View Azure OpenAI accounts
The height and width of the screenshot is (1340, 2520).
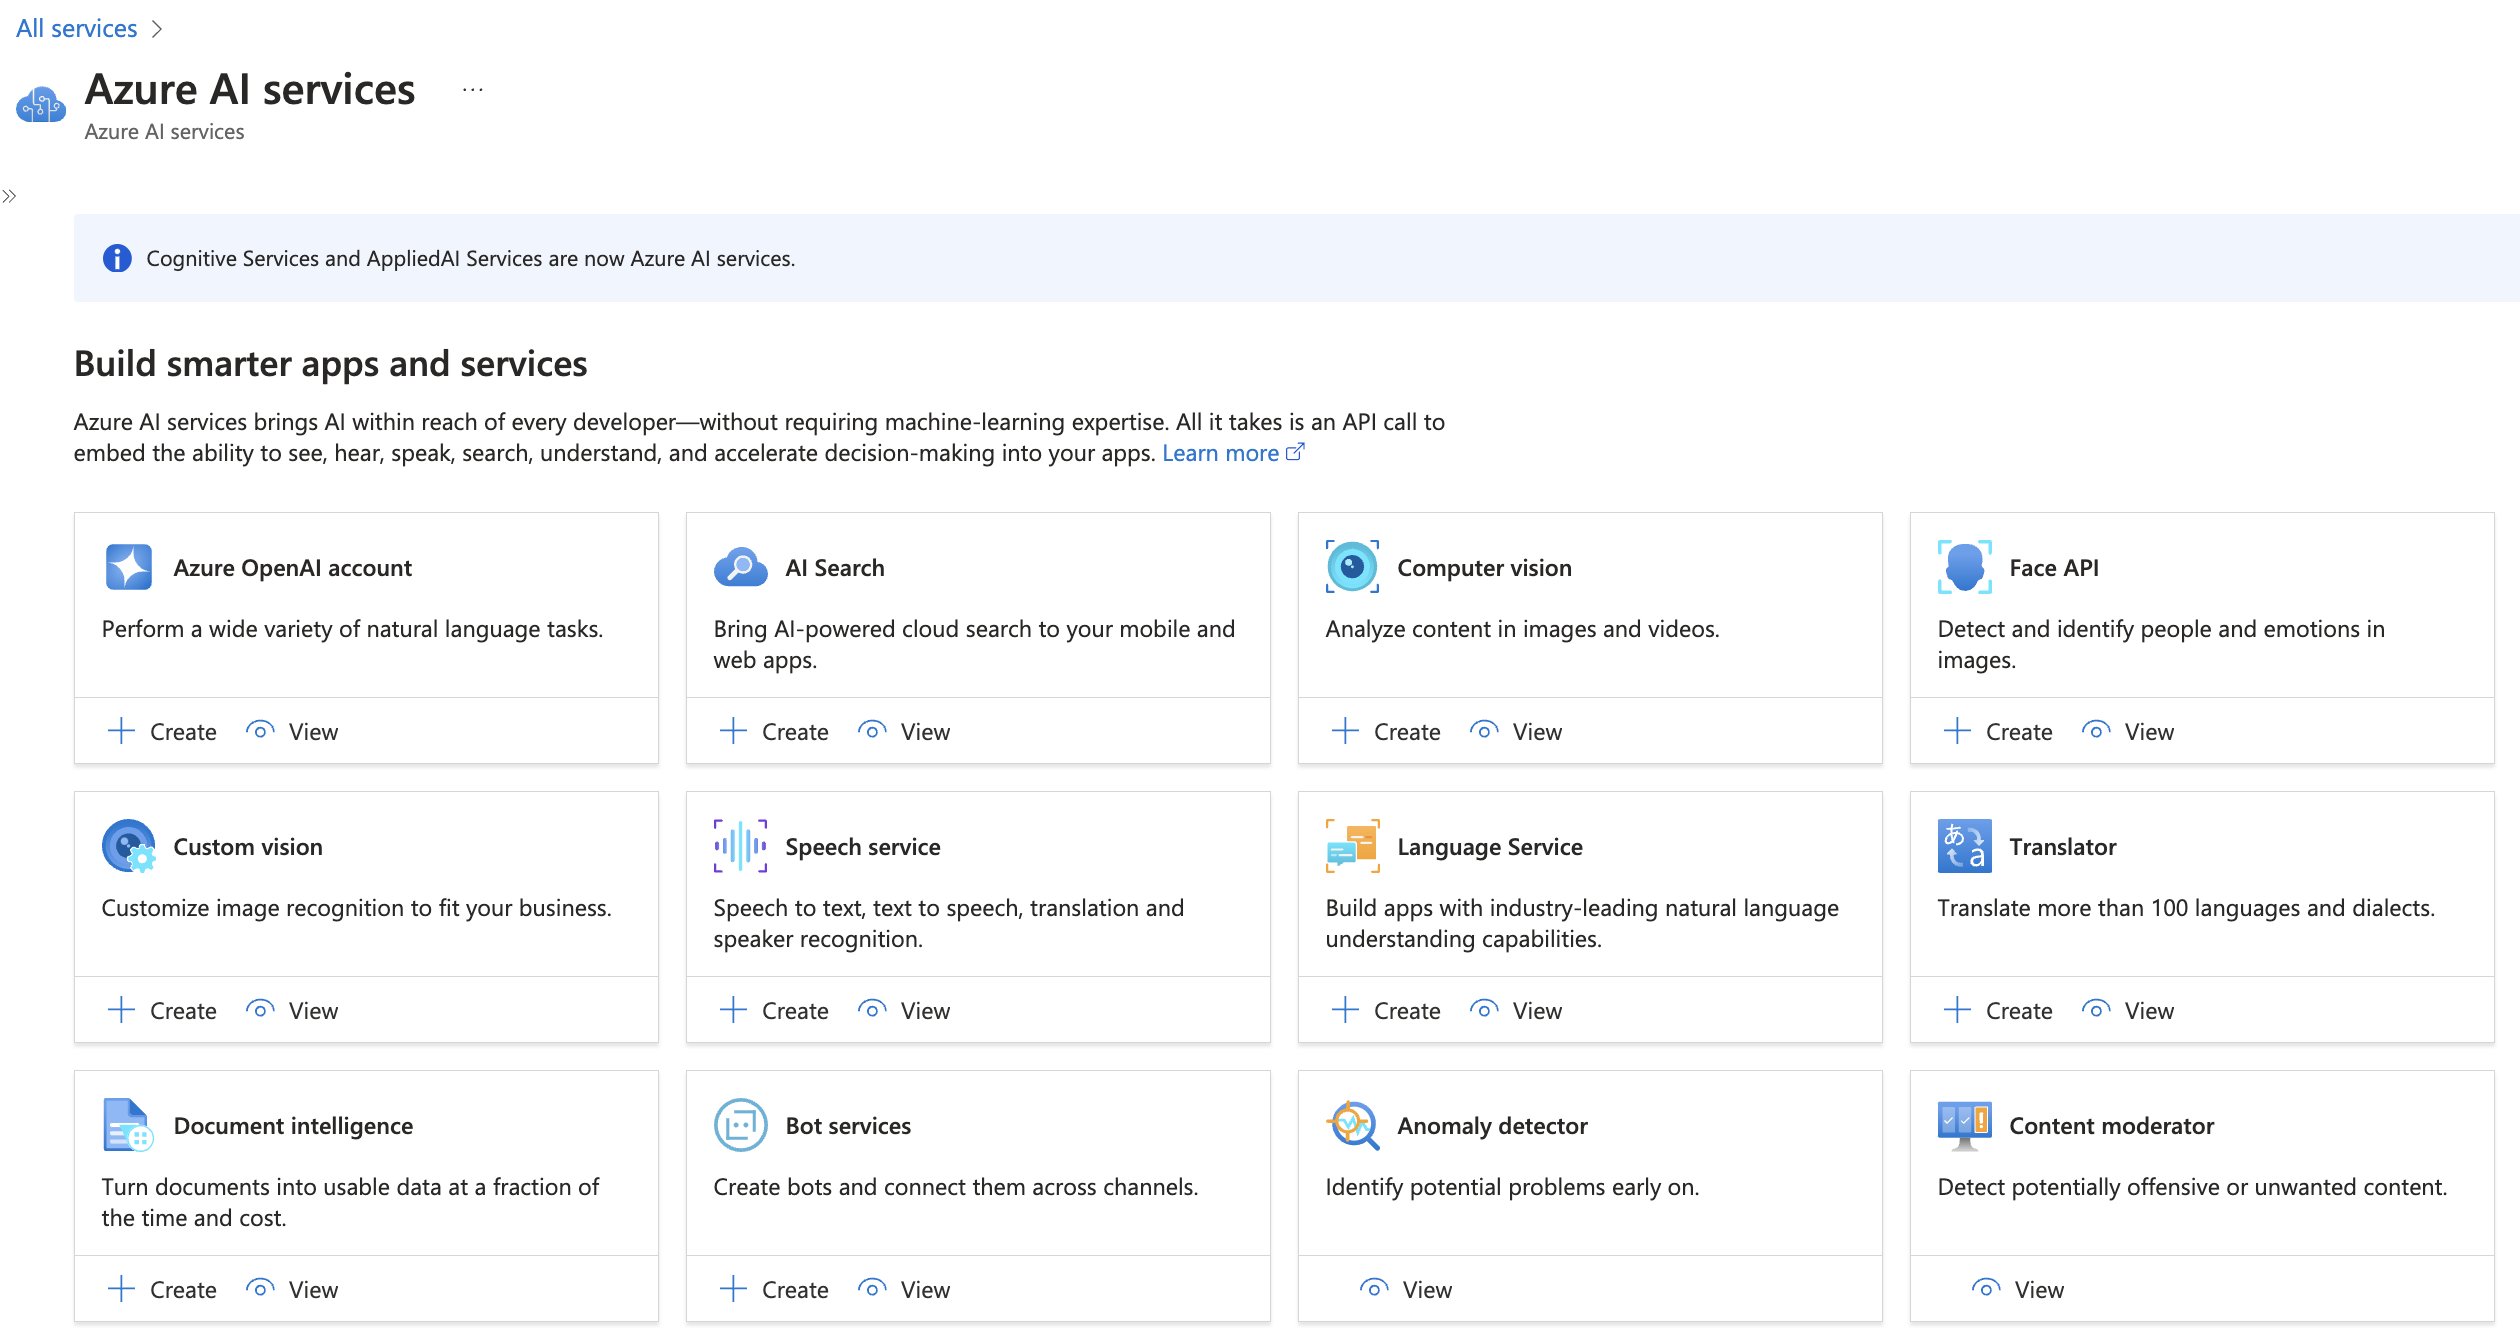[292, 731]
